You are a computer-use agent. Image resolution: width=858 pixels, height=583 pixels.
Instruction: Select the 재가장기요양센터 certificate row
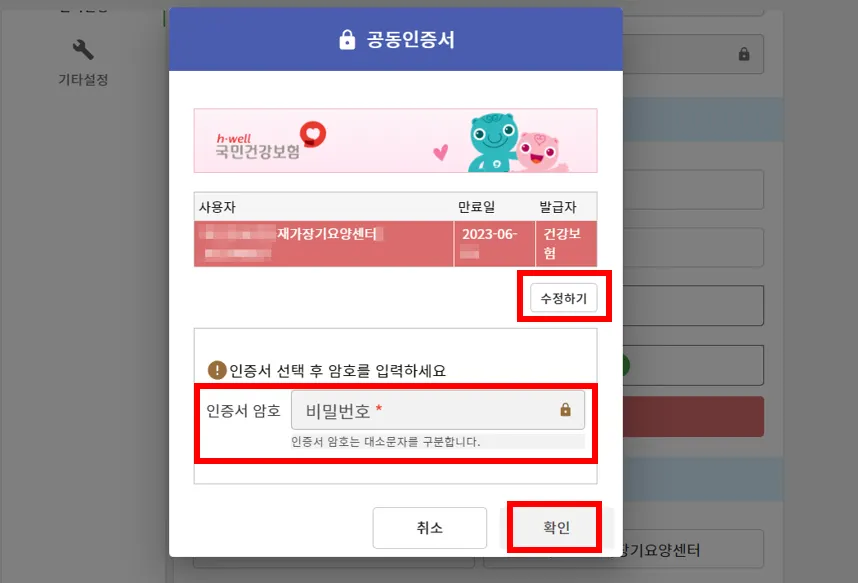pyautogui.click(x=395, y=244)
